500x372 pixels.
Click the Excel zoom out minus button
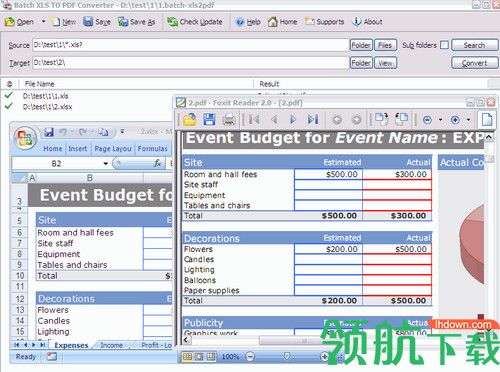point(250,357)
